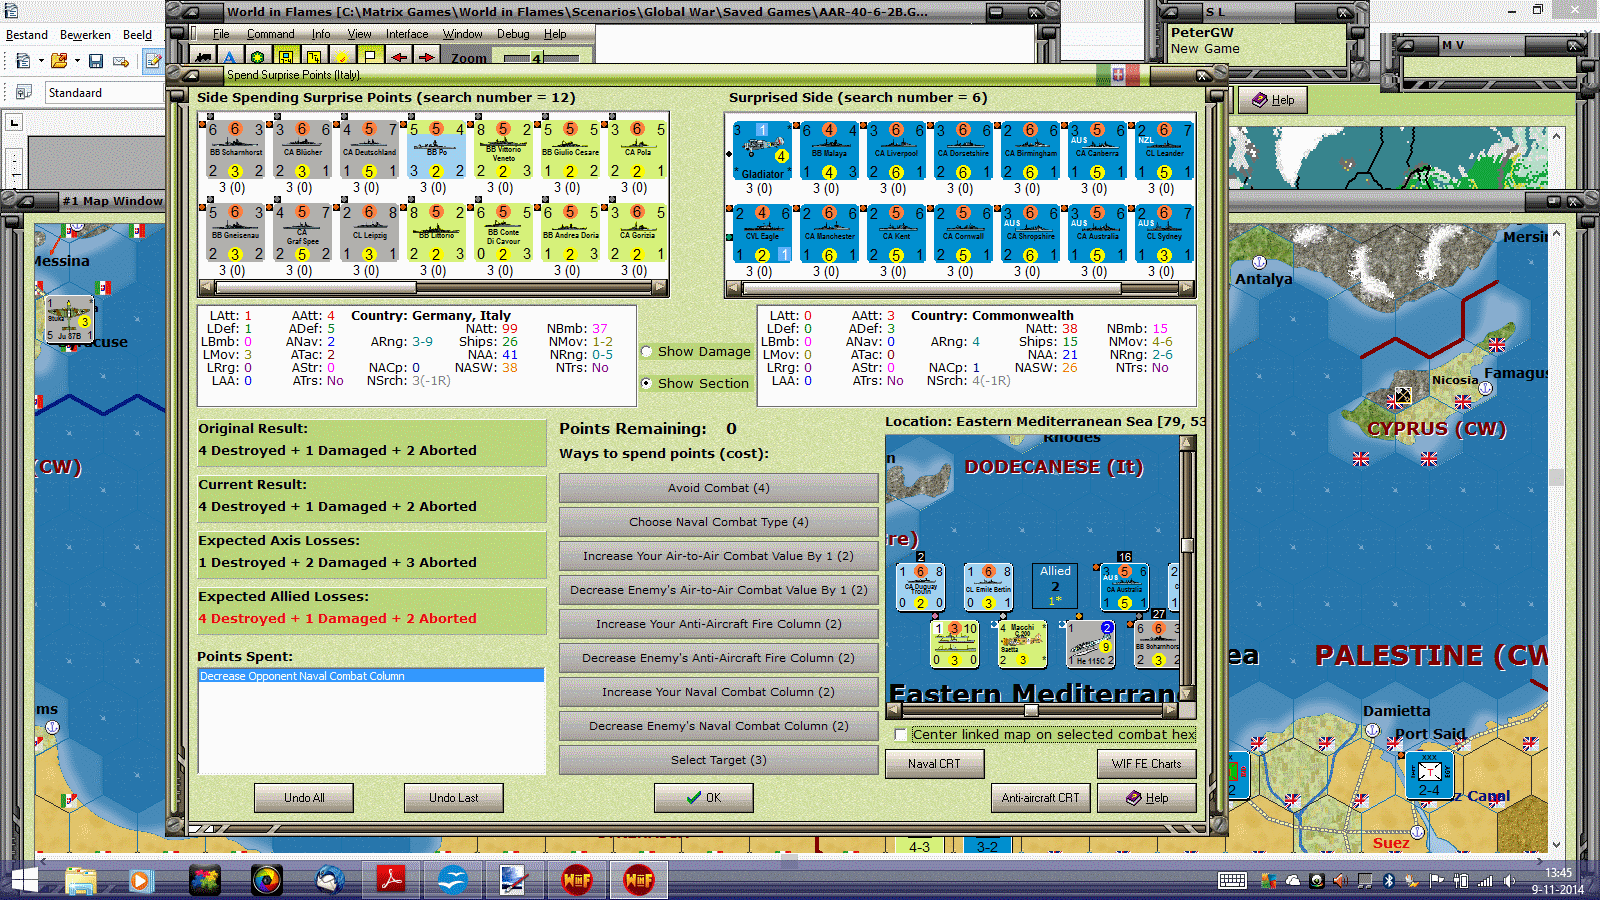The width and height of the screenshot is (1600, 900).
Task: Select the BB Malaya unit counter
Action: [829, 150]
